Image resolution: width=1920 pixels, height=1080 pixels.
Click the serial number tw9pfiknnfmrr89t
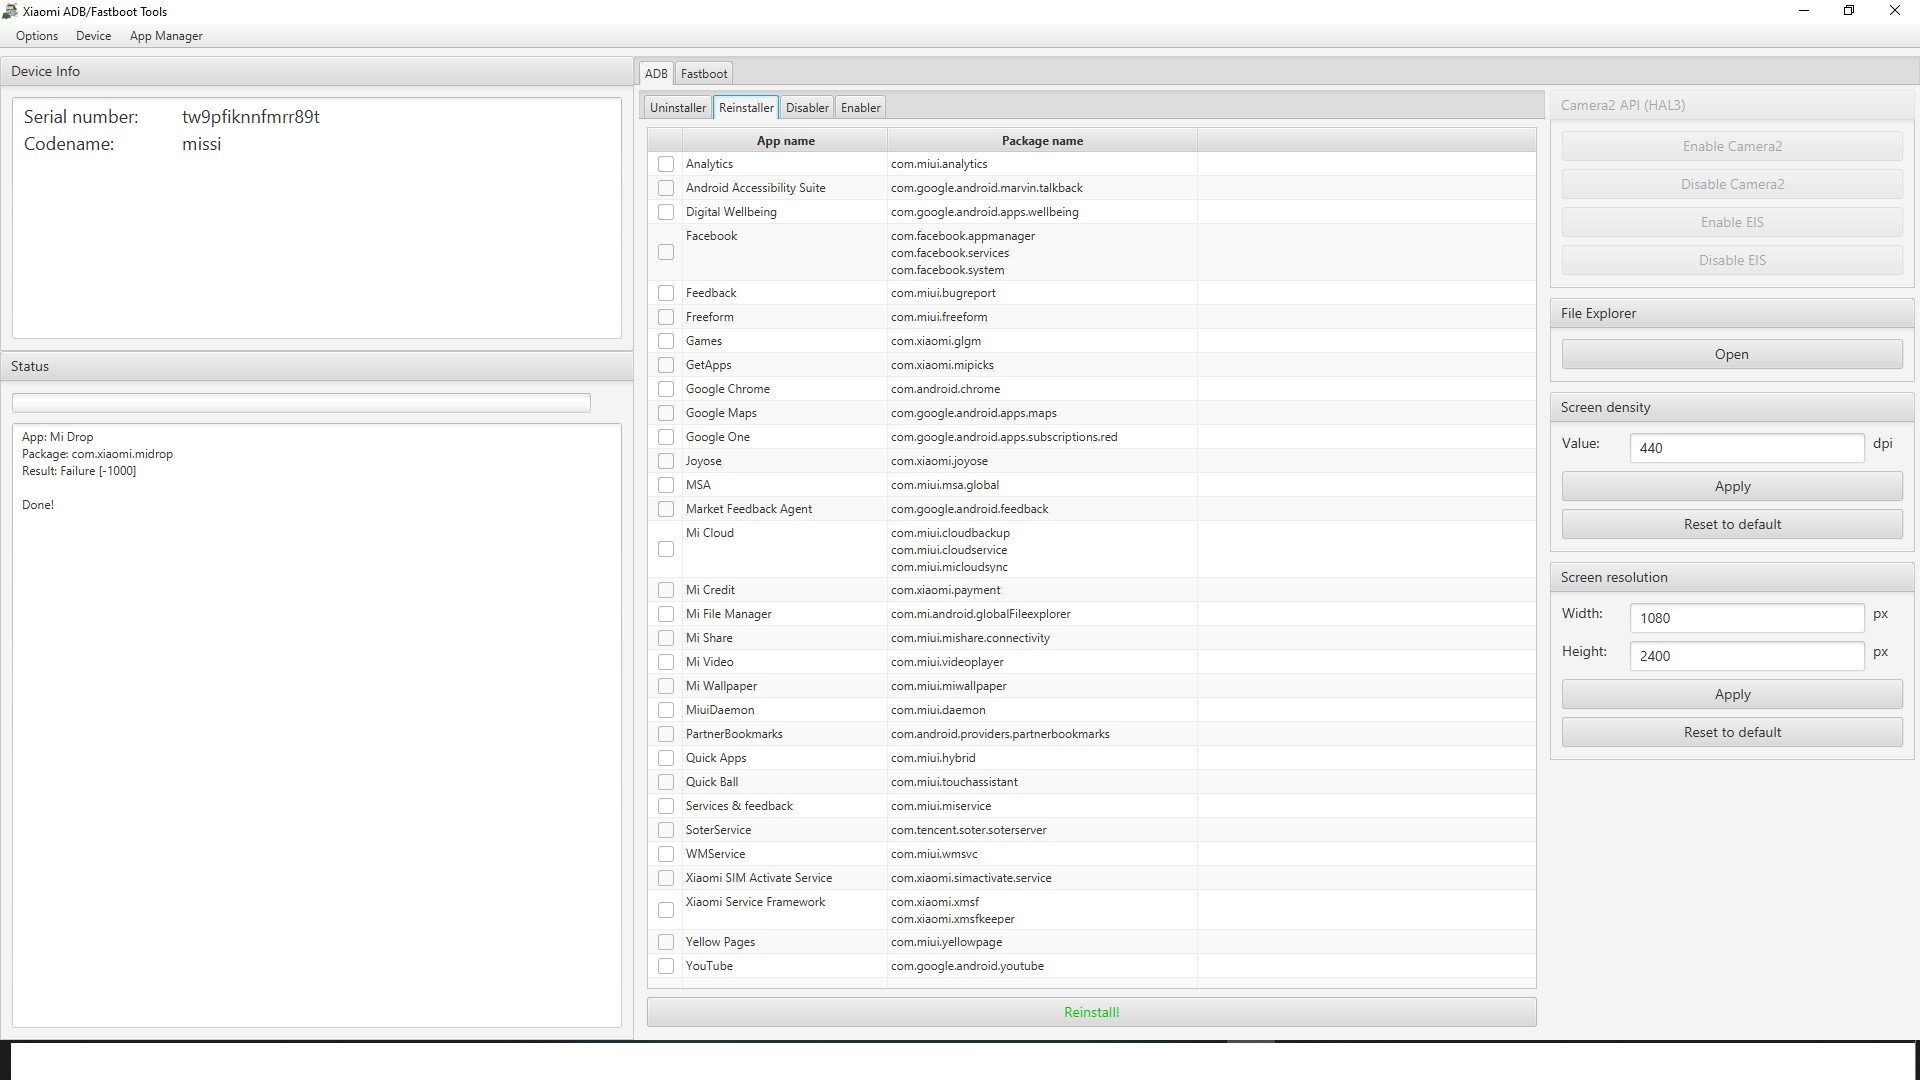[251, 117]
